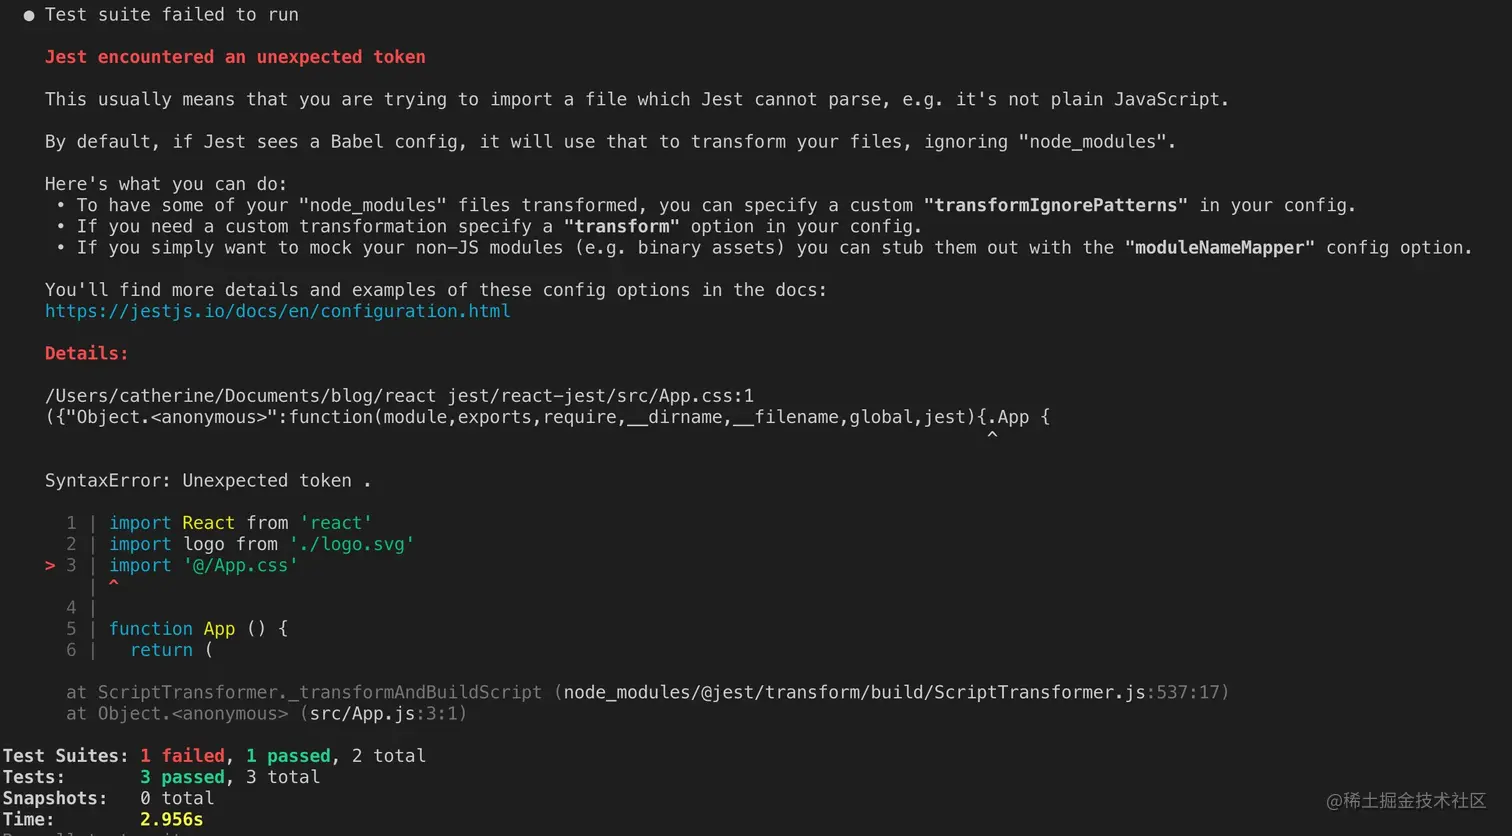The width and height of the screenshot is (1512, 836).
Task: Click the App.css:1 file path line
Action: pyautogui.click(x=399, y=396)
